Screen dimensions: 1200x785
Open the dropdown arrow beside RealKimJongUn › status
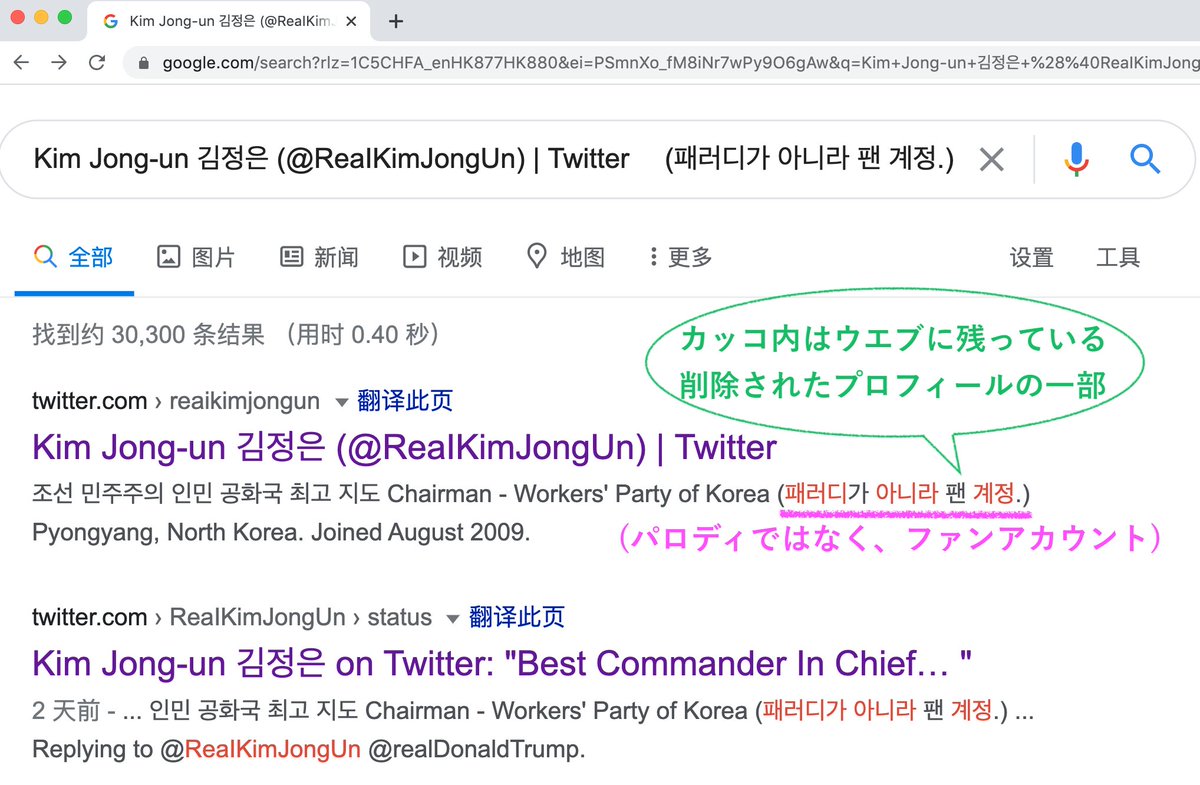coord(452,617)
